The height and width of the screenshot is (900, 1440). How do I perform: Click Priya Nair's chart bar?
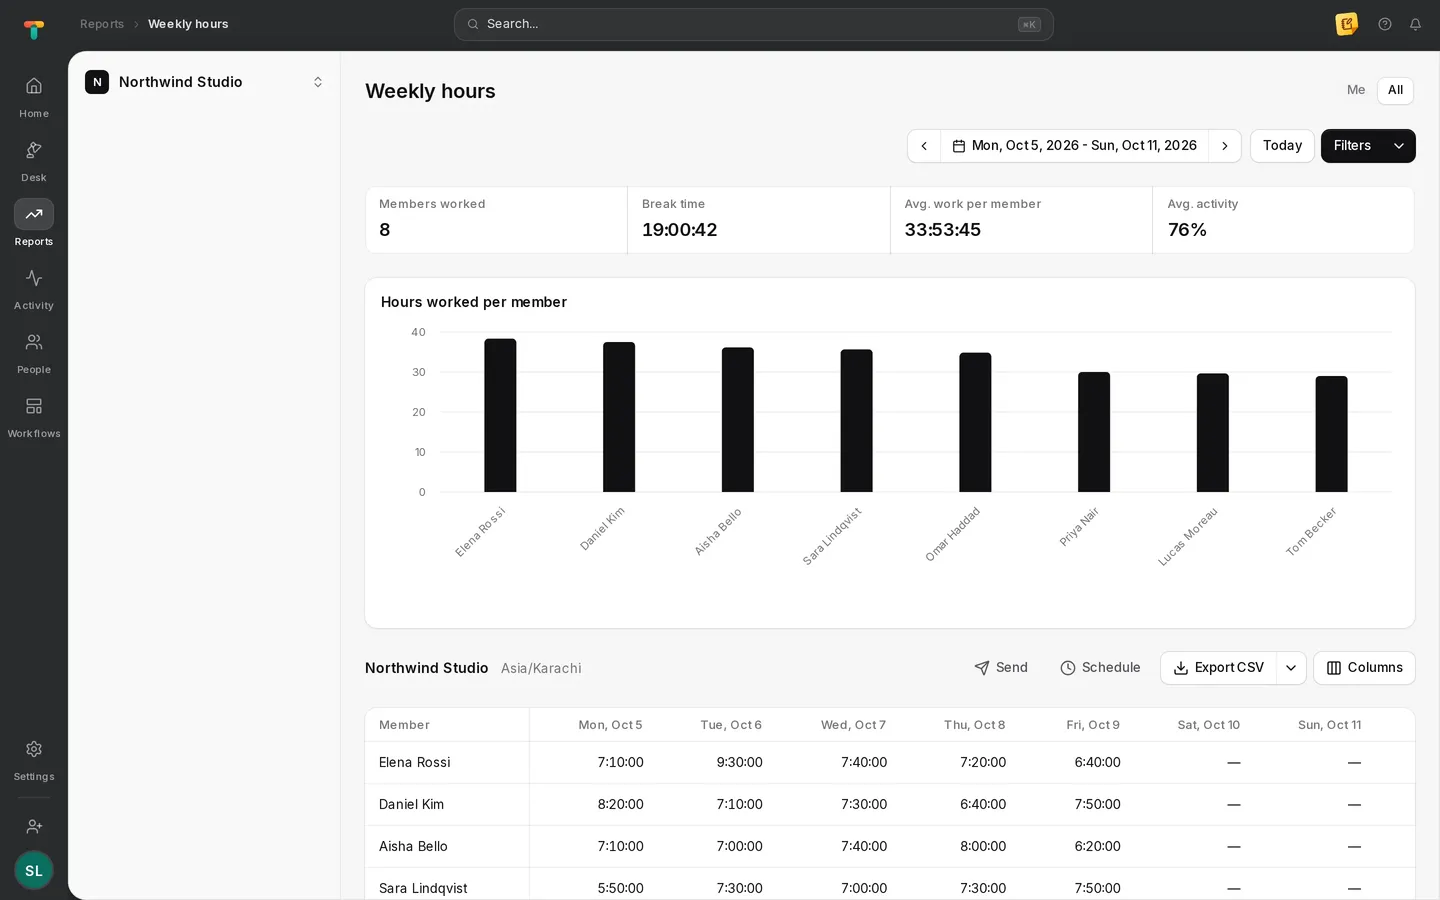[1094, 432]
